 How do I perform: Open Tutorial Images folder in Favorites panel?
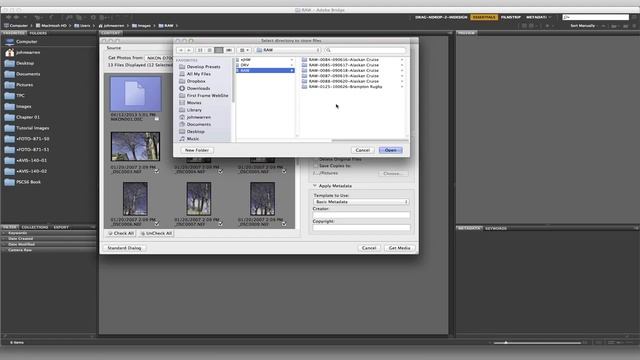tap(33, 128)
